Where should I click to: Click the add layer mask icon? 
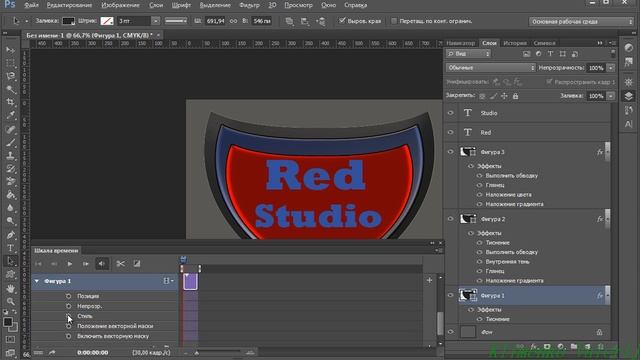(547, 347)
